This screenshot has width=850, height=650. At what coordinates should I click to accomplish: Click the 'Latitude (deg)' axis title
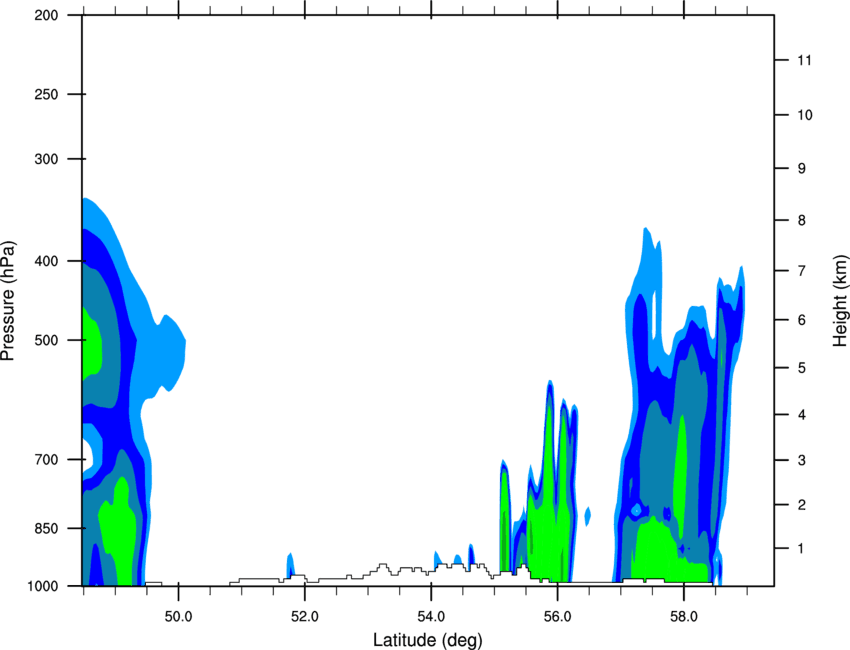click(x=428, y=640)
